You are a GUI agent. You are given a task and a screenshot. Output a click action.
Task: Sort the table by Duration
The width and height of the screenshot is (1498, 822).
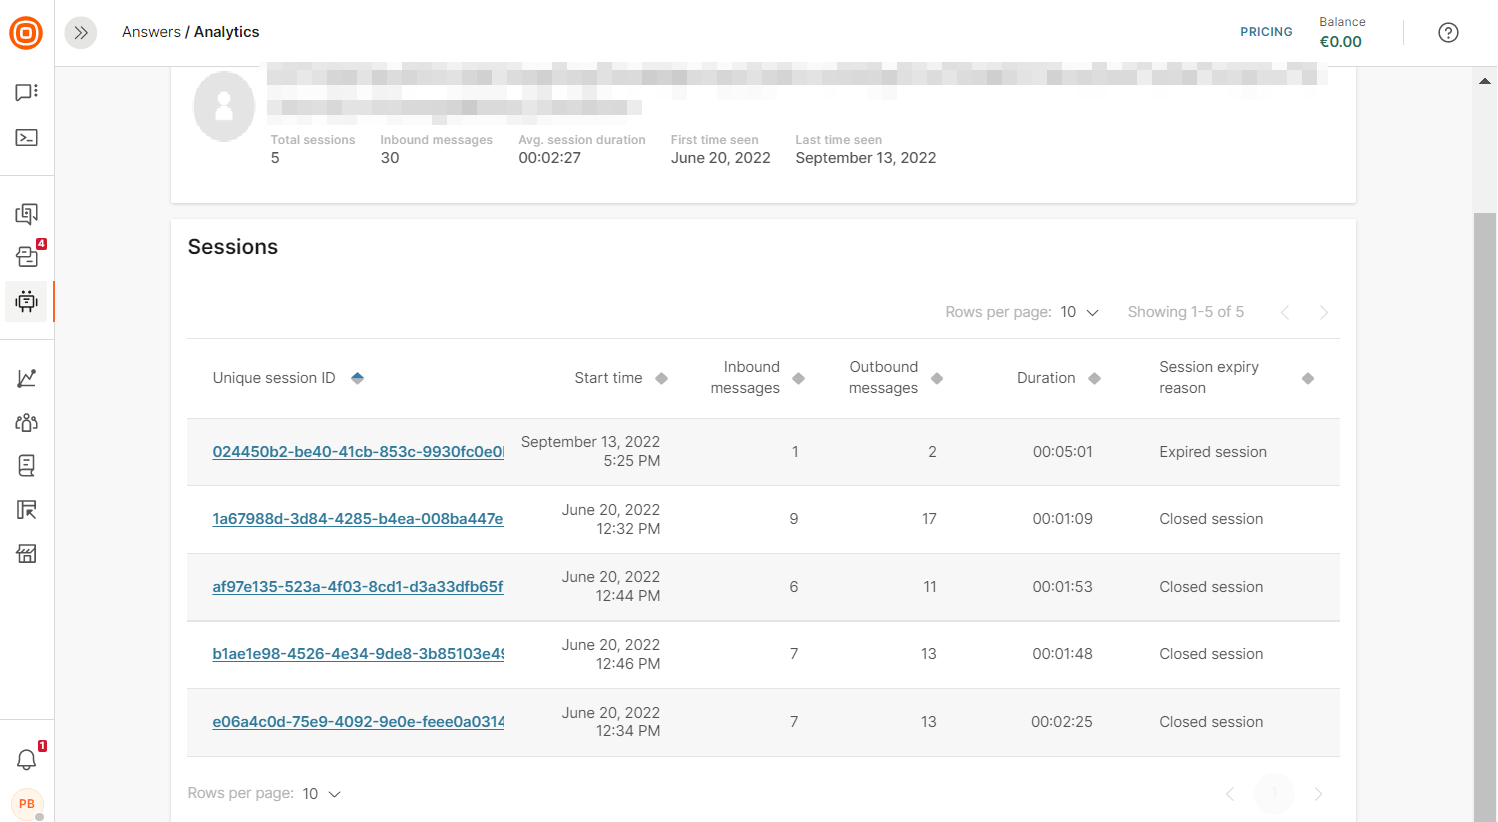[x=1094, y=378]
